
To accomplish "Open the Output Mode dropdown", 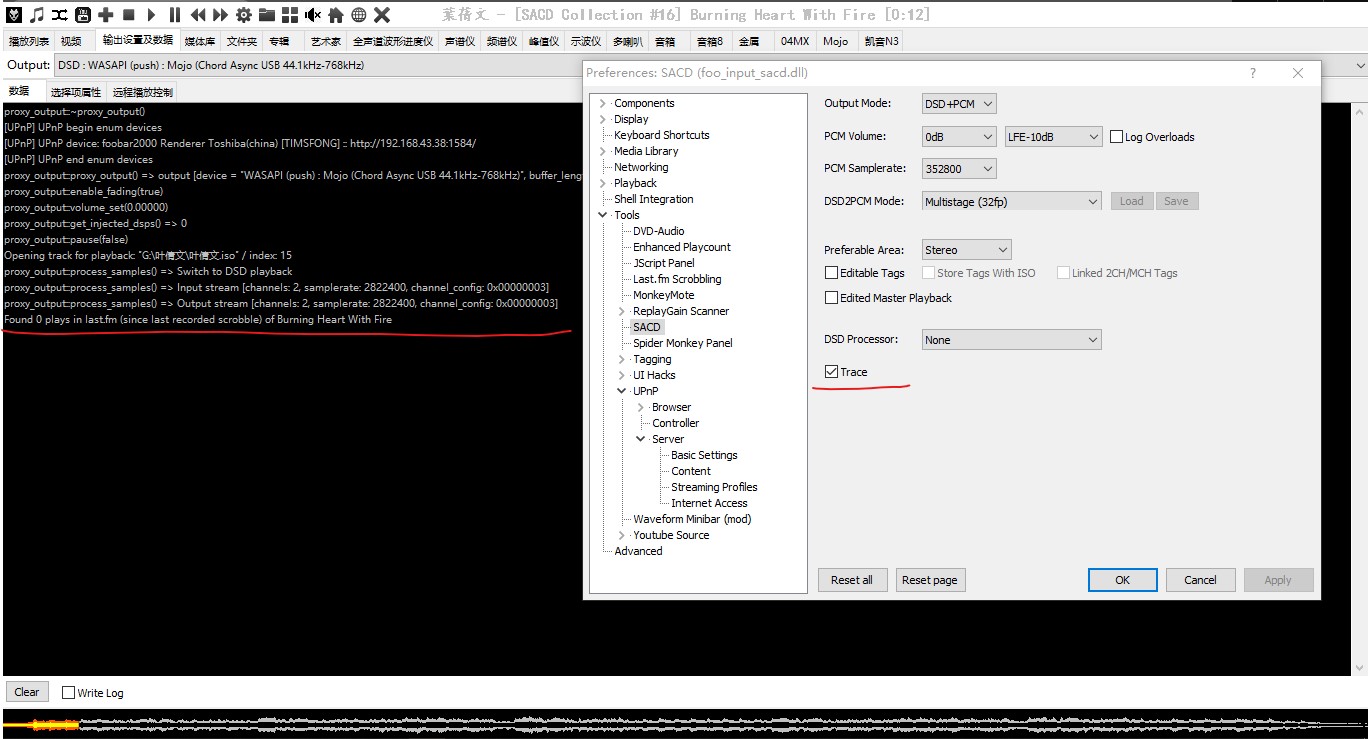I will coord(959,104).
